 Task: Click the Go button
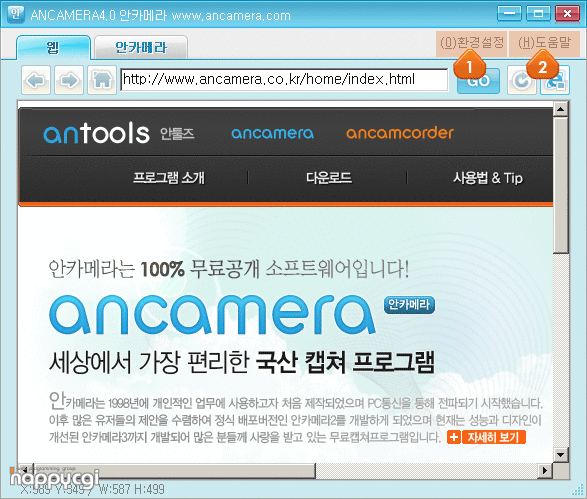point(478,80)
